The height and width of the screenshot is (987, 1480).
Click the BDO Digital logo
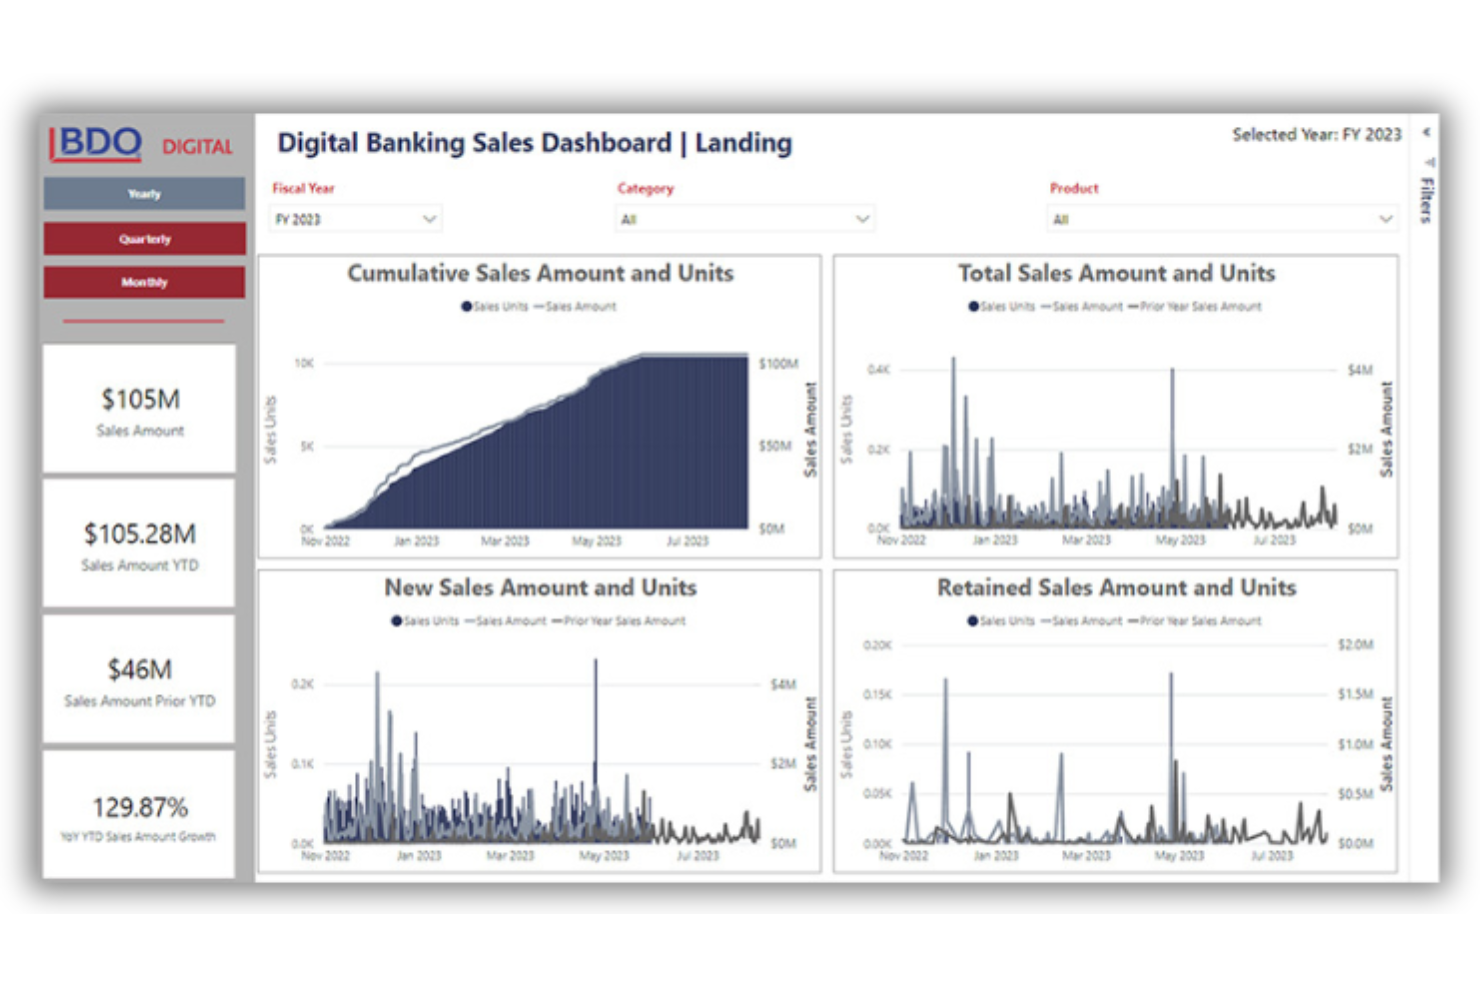(142, 144)
